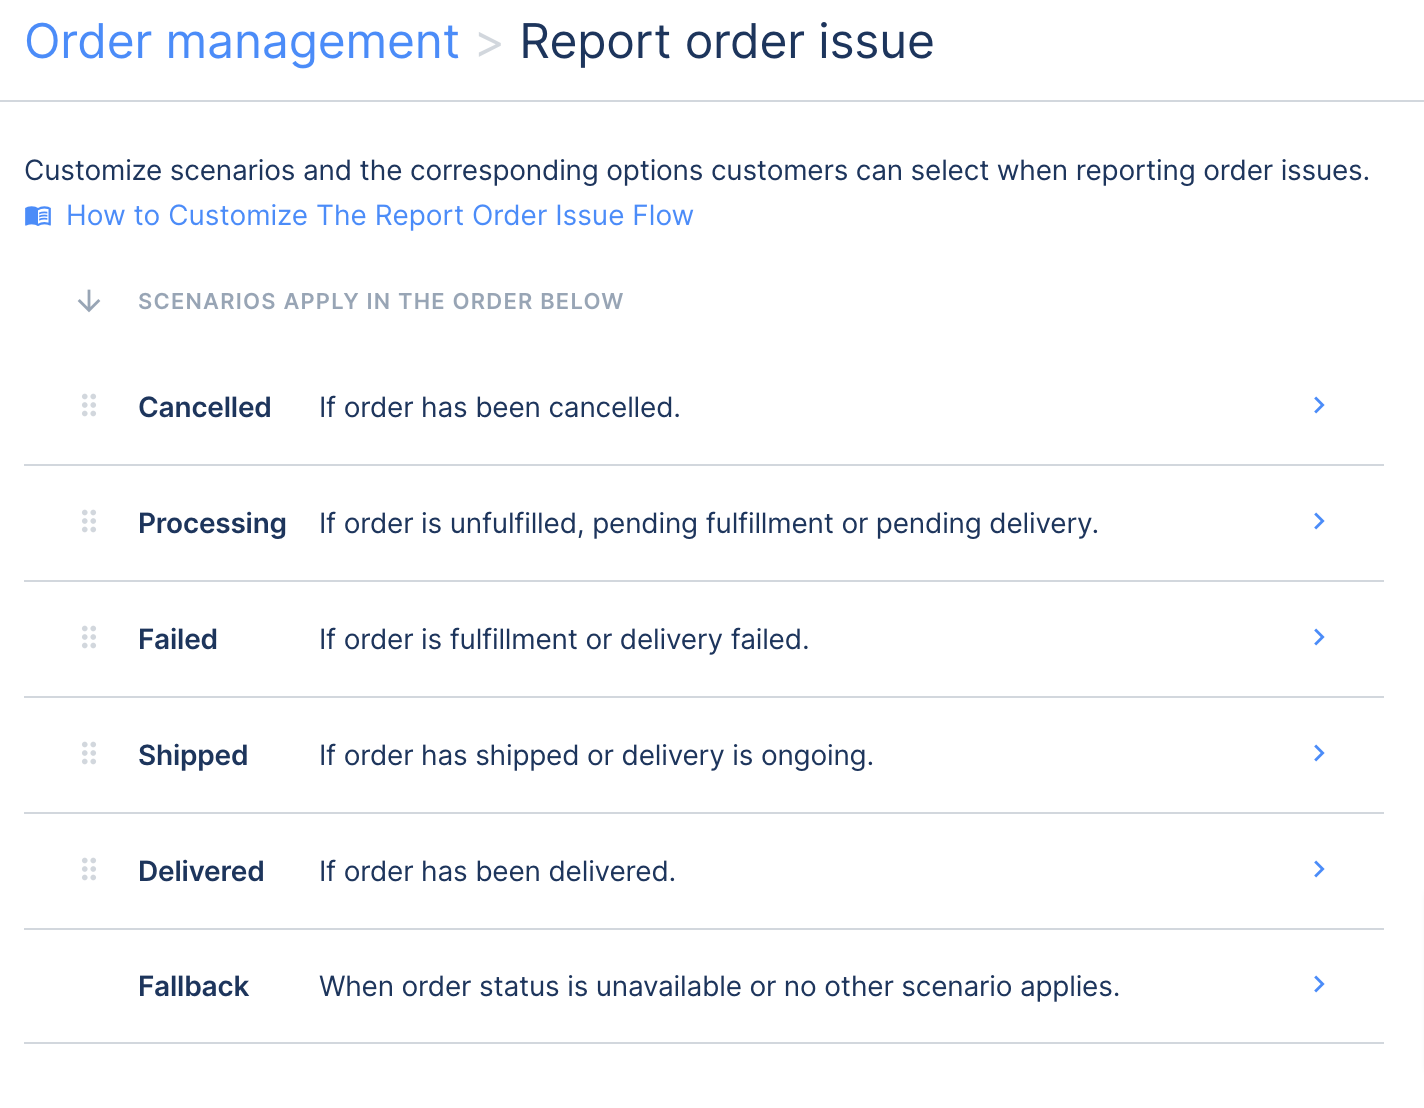Click the drag handle for Processing scenario
The width and height of the screenshot is (1424, 1108).
click(x=89, y=521)
